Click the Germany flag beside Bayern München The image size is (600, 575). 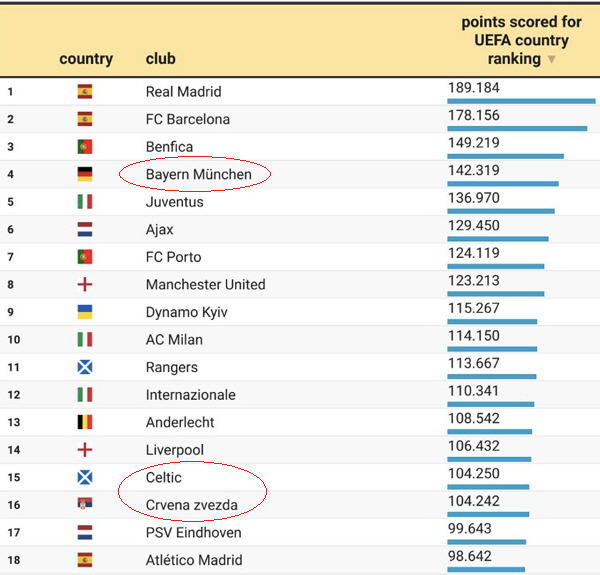click(85, 174)
